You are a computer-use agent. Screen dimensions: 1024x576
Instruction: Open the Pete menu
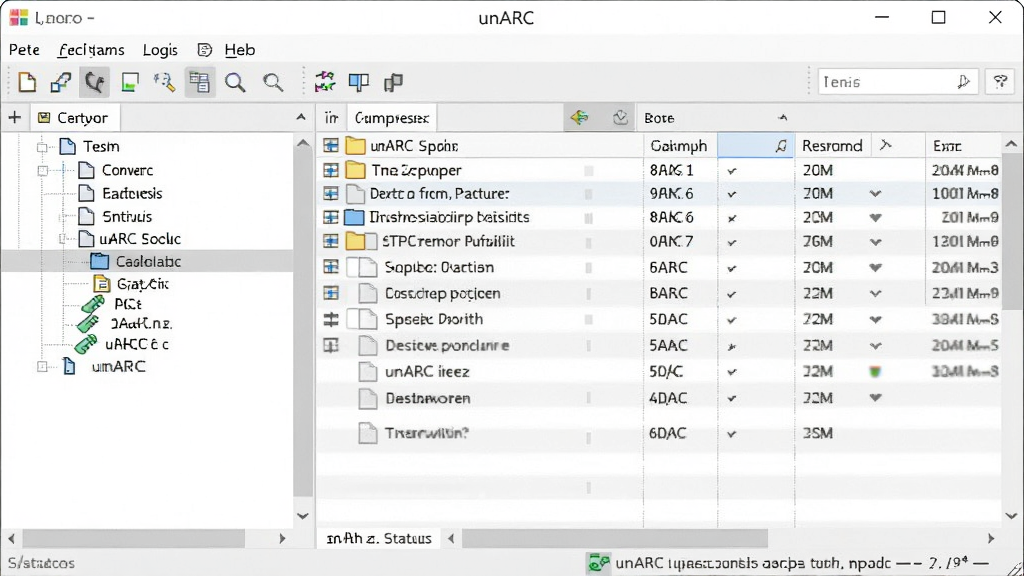[x=24, y=50]
